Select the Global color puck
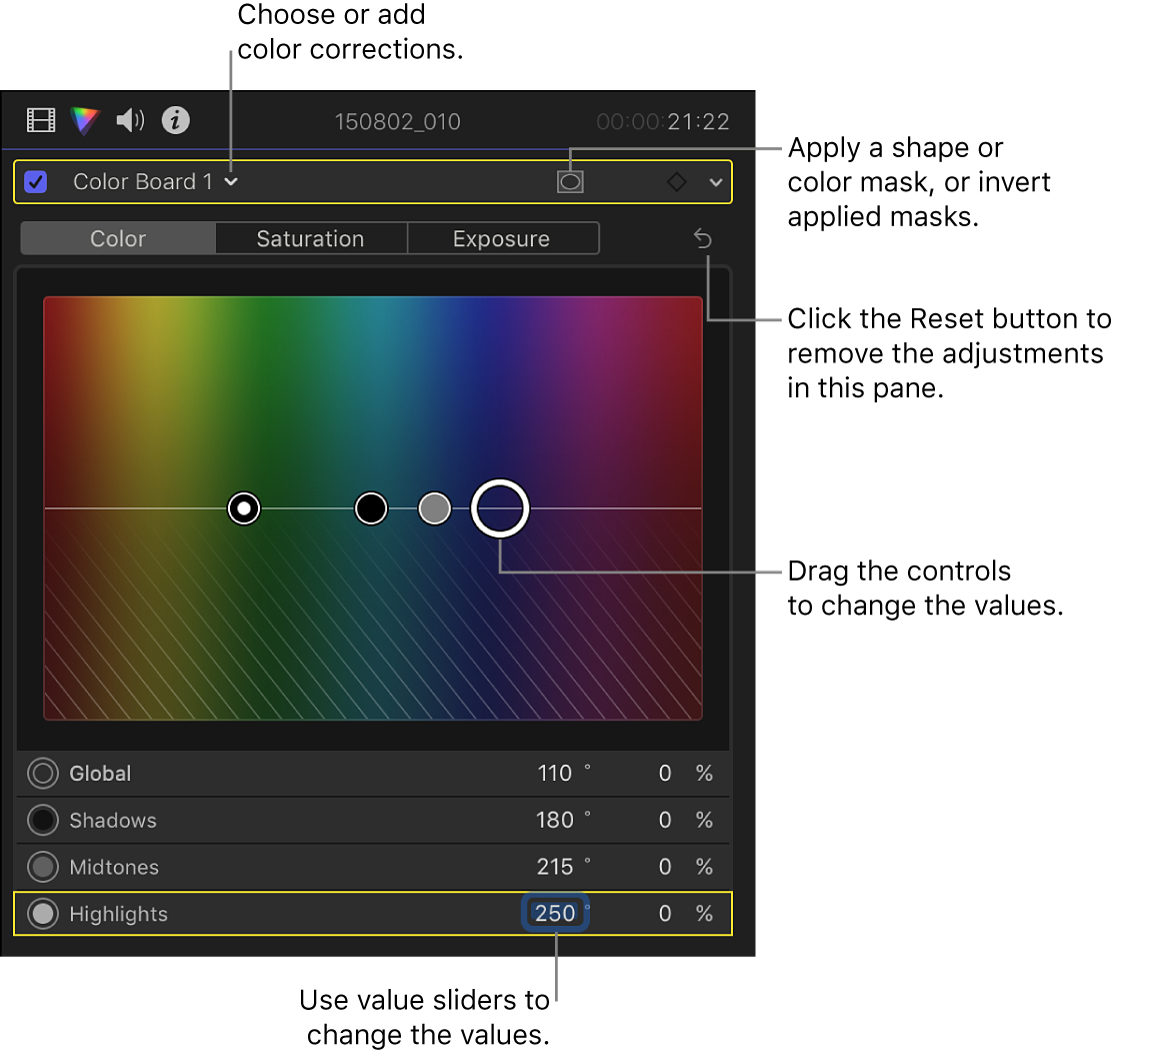 [243, 508]
